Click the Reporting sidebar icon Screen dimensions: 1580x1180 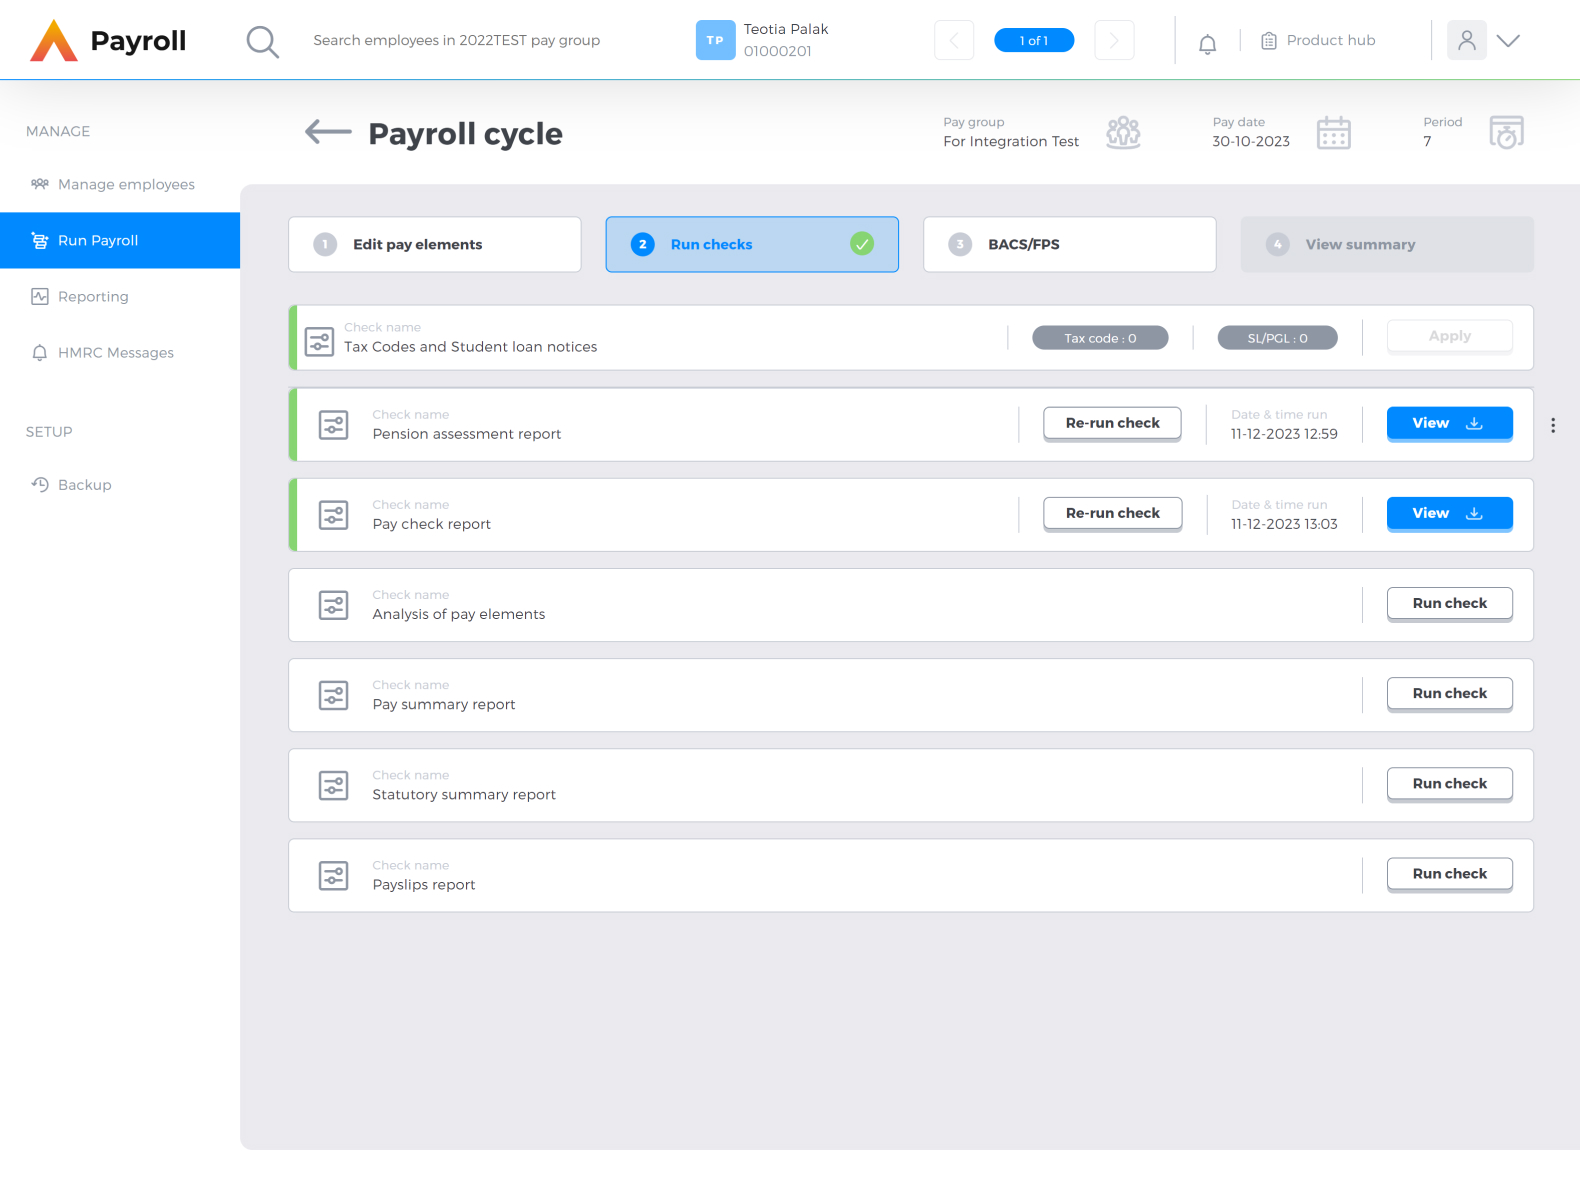[40, 296]
